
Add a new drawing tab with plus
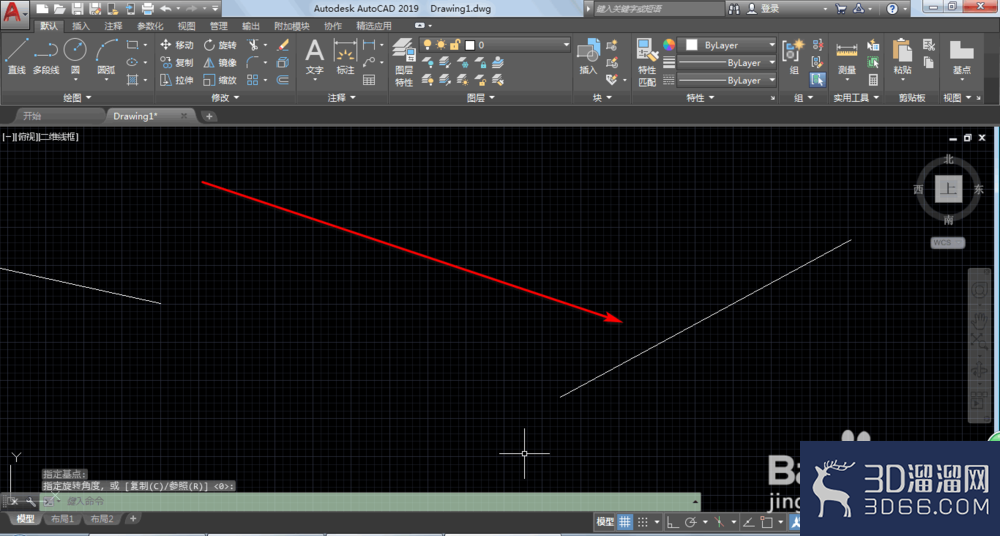click(x=209, y=116)
